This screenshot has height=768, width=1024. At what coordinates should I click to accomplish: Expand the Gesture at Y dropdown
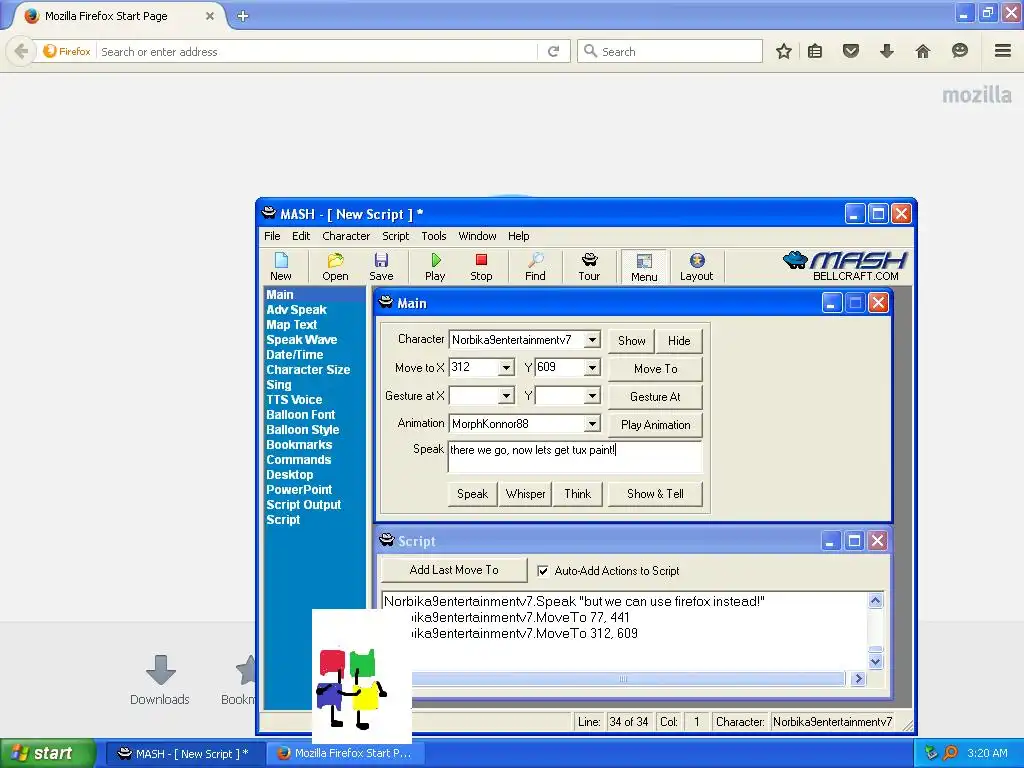coord(592,396)
